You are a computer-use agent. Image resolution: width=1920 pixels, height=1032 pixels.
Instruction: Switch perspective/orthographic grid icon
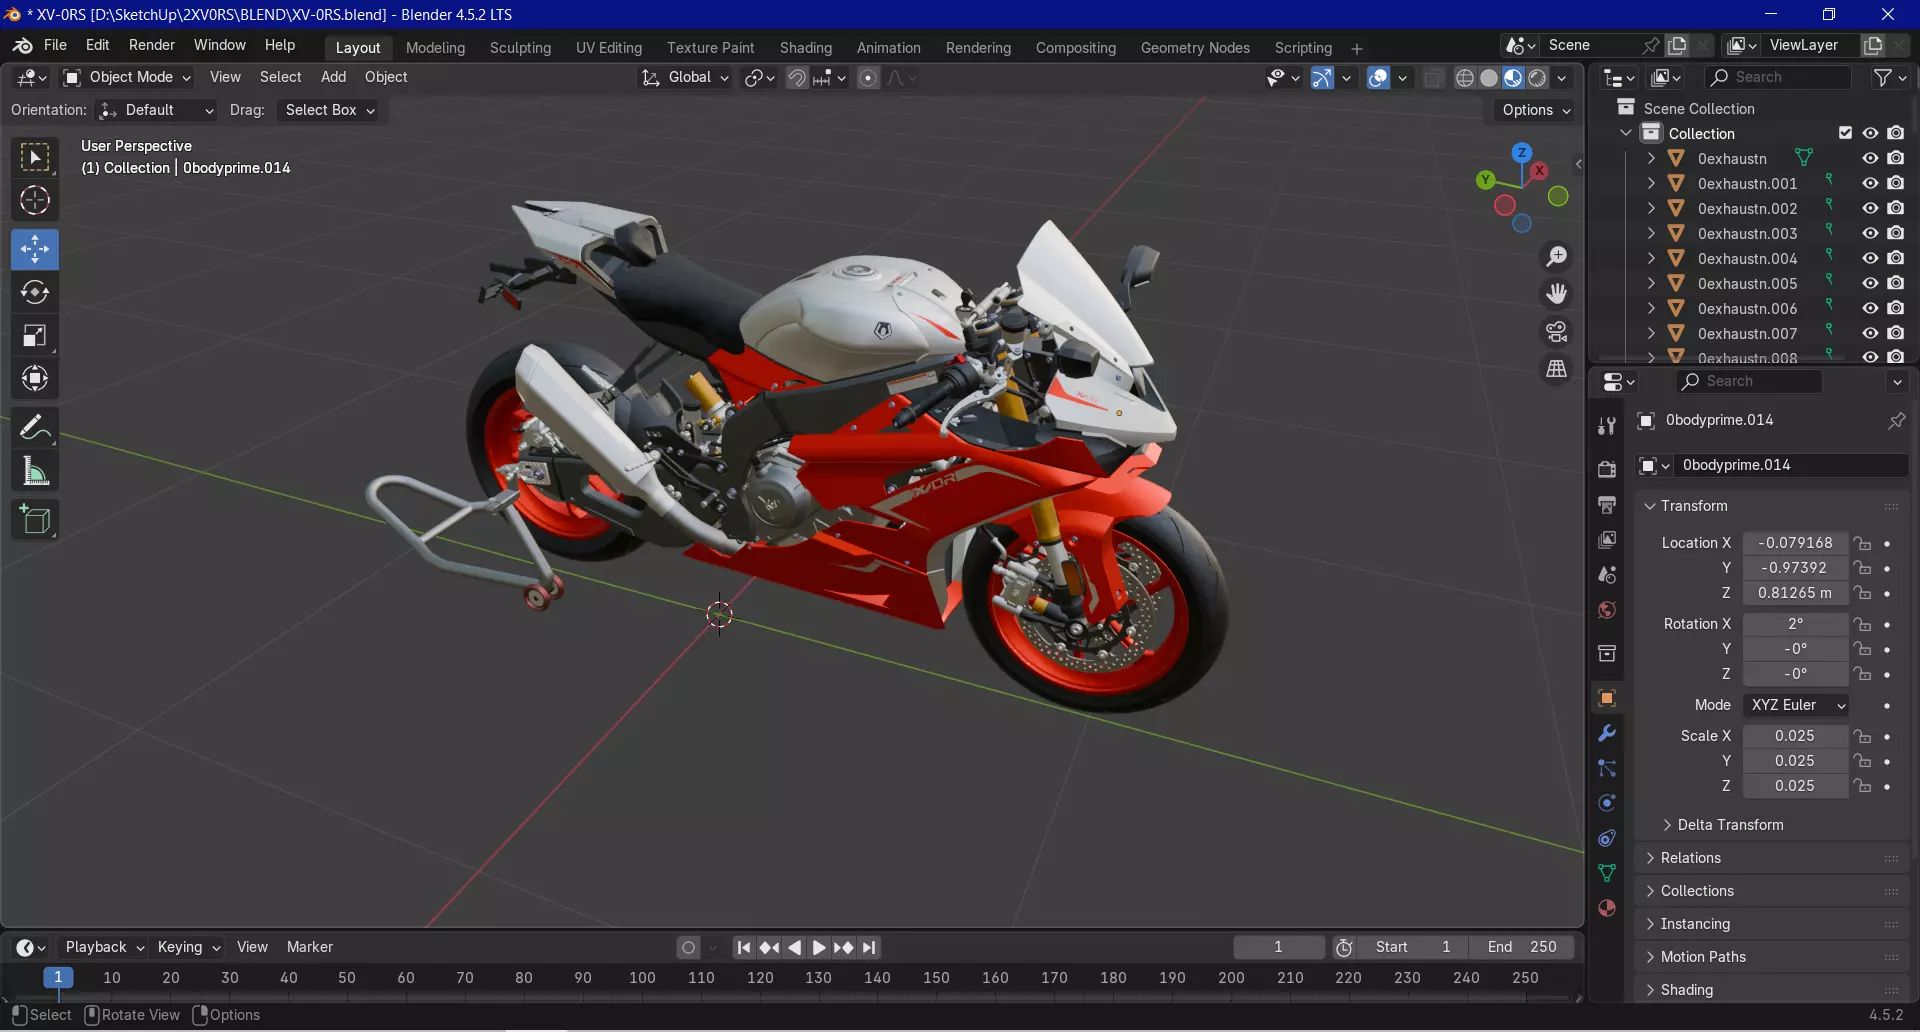[x=1557, y=369]
